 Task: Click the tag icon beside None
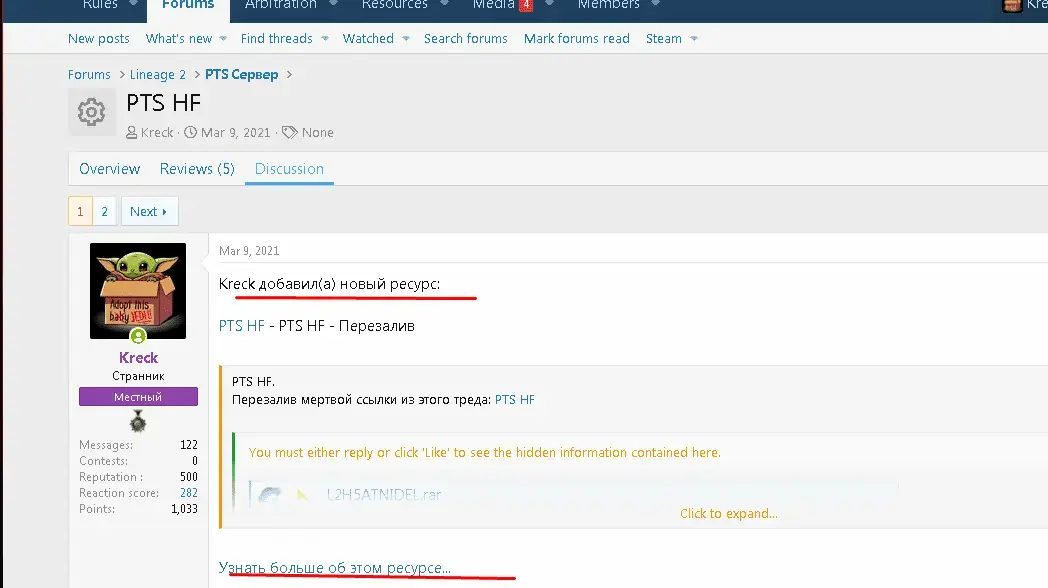[x=289, y=132]
